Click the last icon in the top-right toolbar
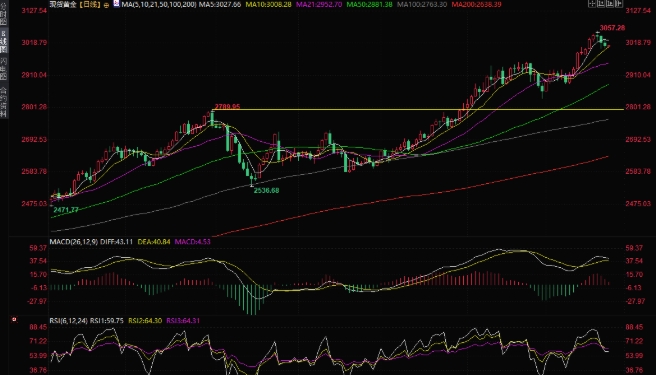This screenshot has height=375, width=656. pyautogui.click(x=619, y=3)
